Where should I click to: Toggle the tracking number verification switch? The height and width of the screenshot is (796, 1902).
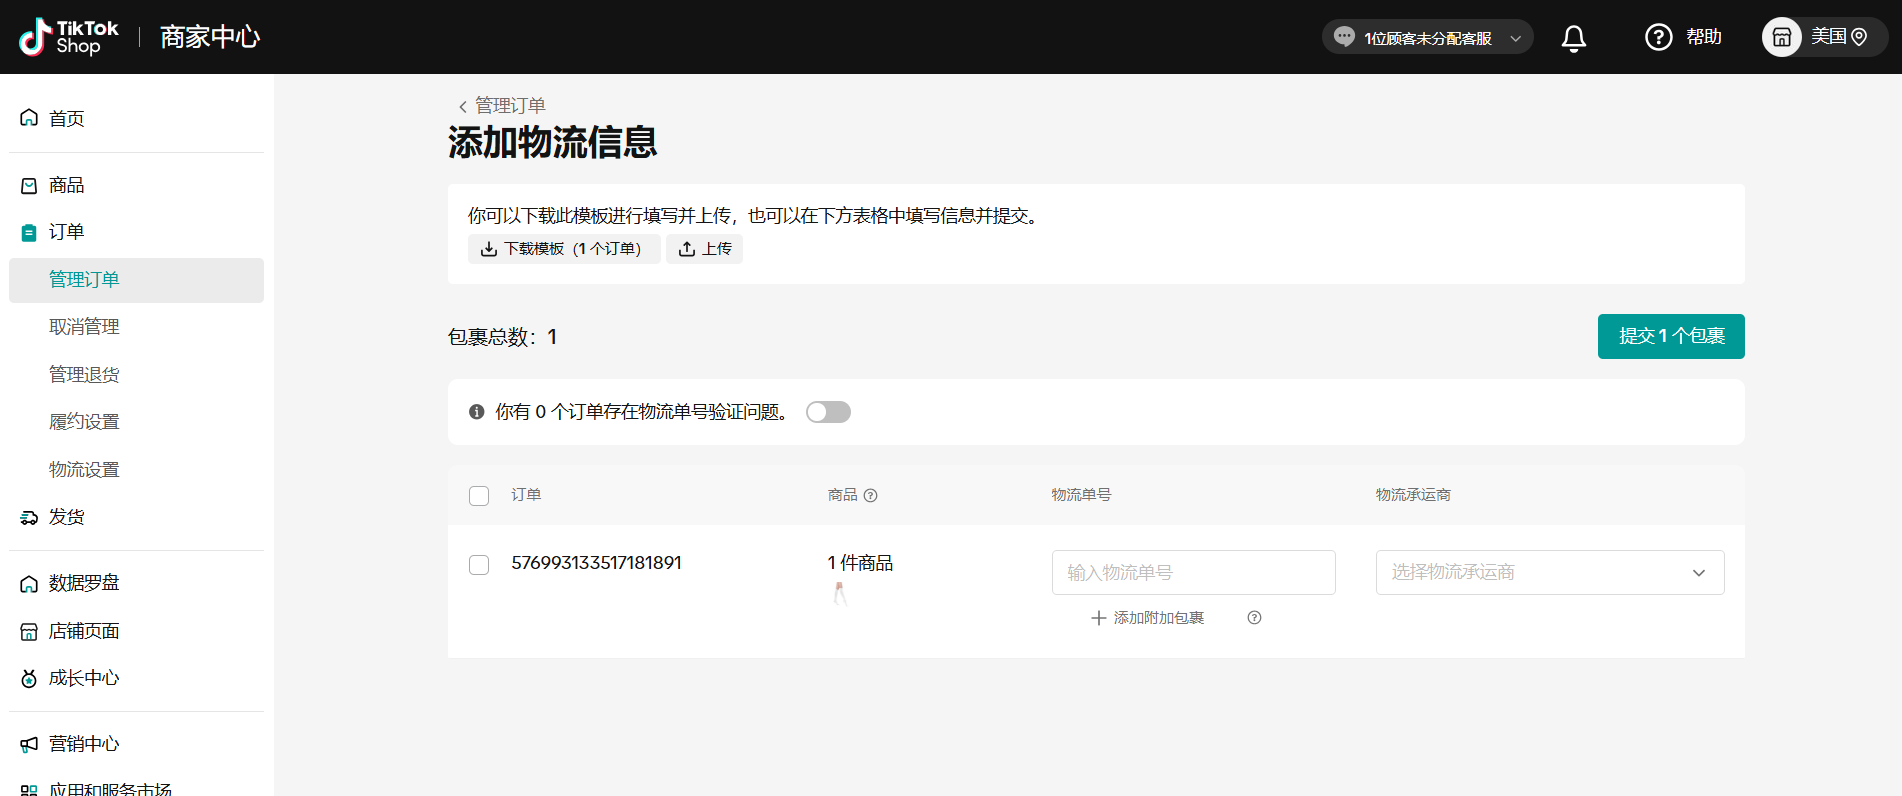point(828,412)
